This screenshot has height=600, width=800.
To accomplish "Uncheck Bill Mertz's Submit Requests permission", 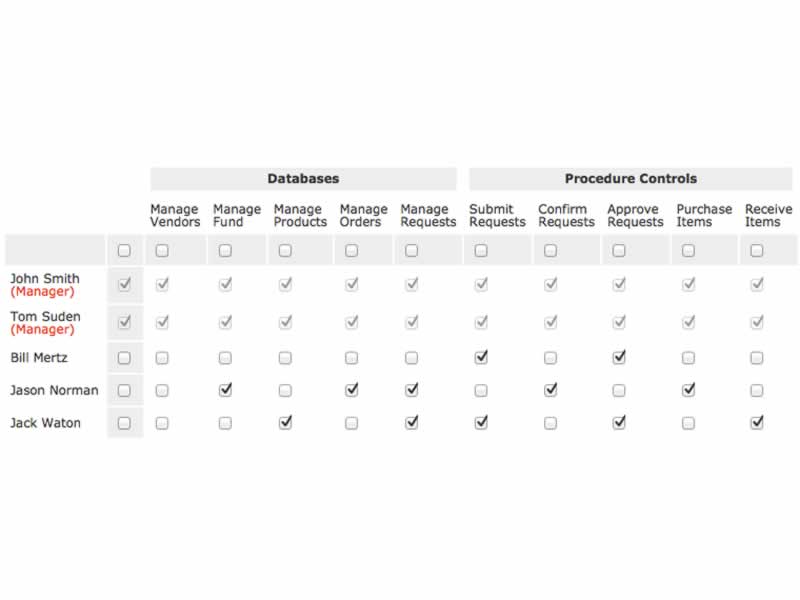I will point(481,357).
